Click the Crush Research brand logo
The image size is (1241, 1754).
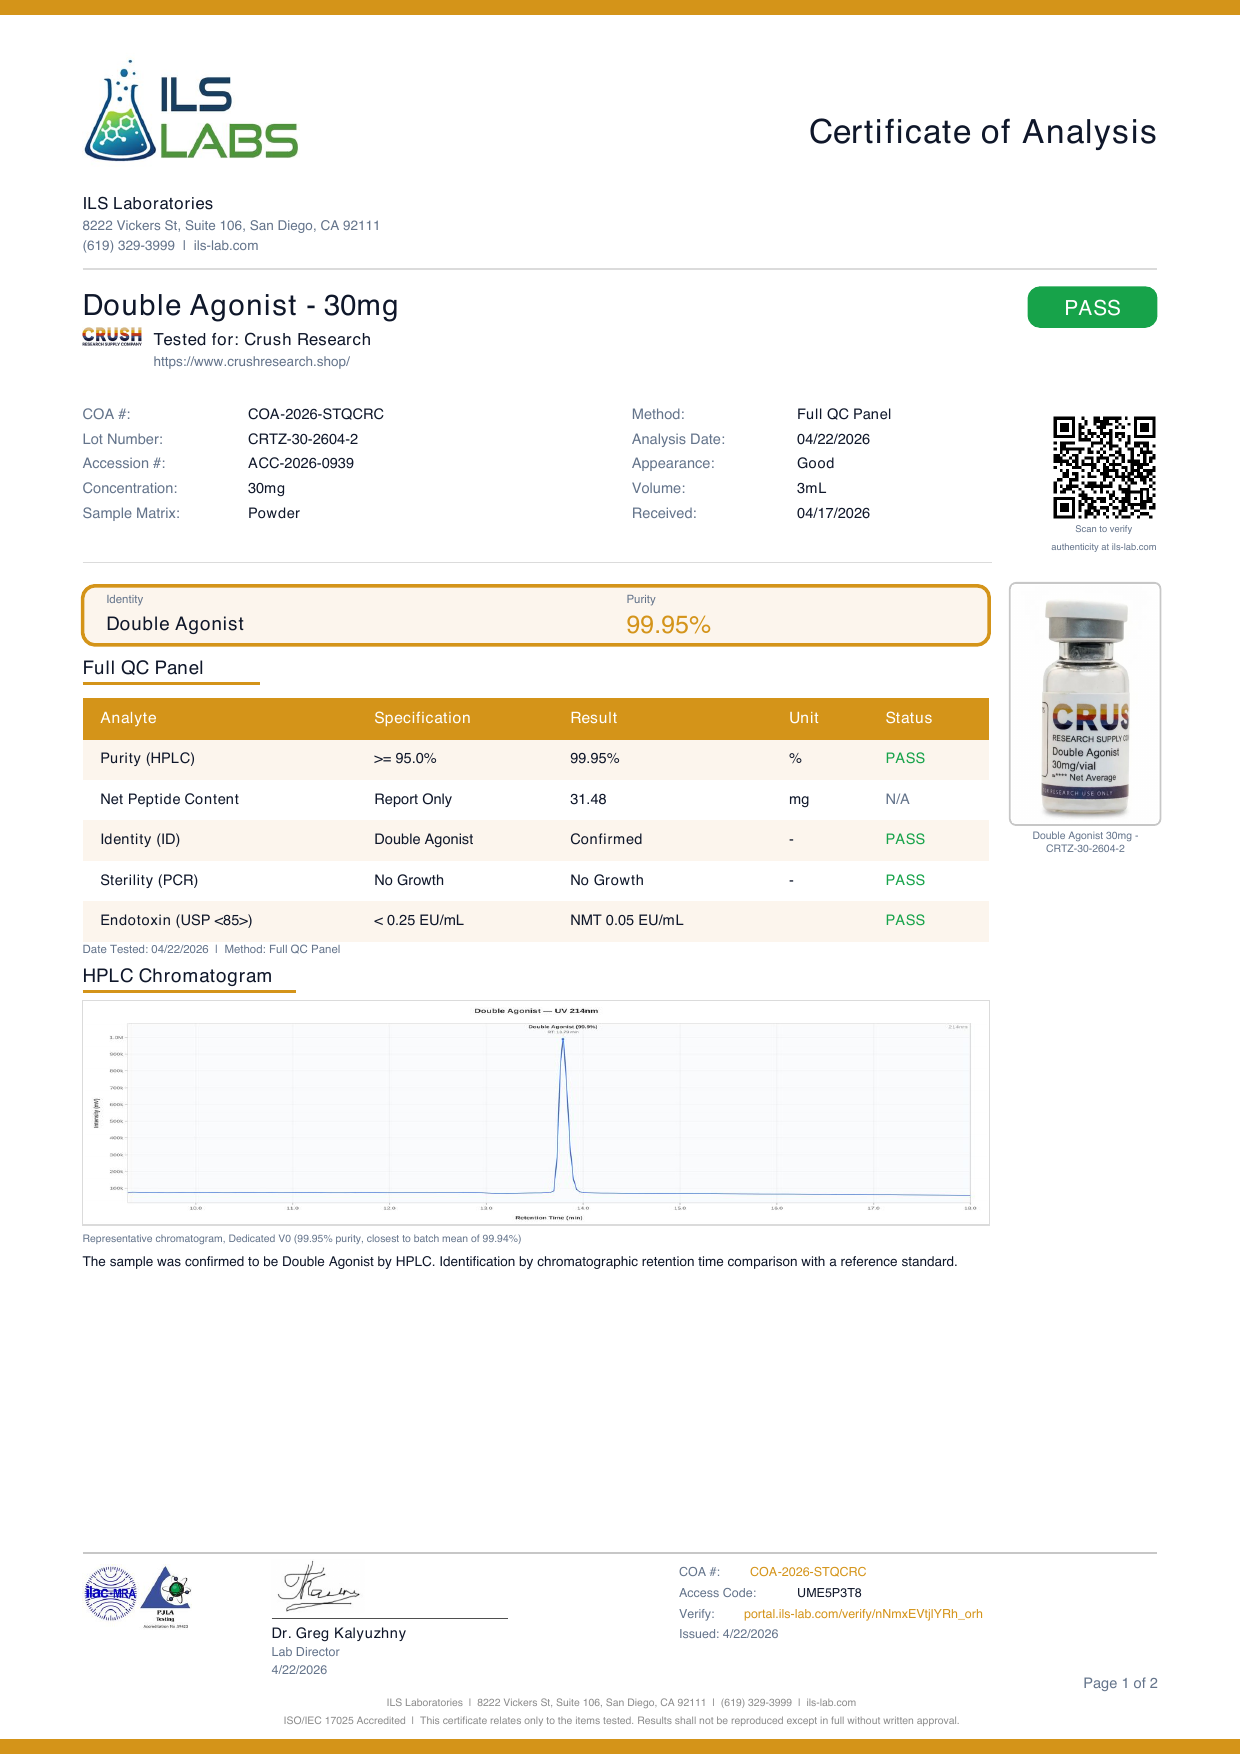[x=112, y=336]
